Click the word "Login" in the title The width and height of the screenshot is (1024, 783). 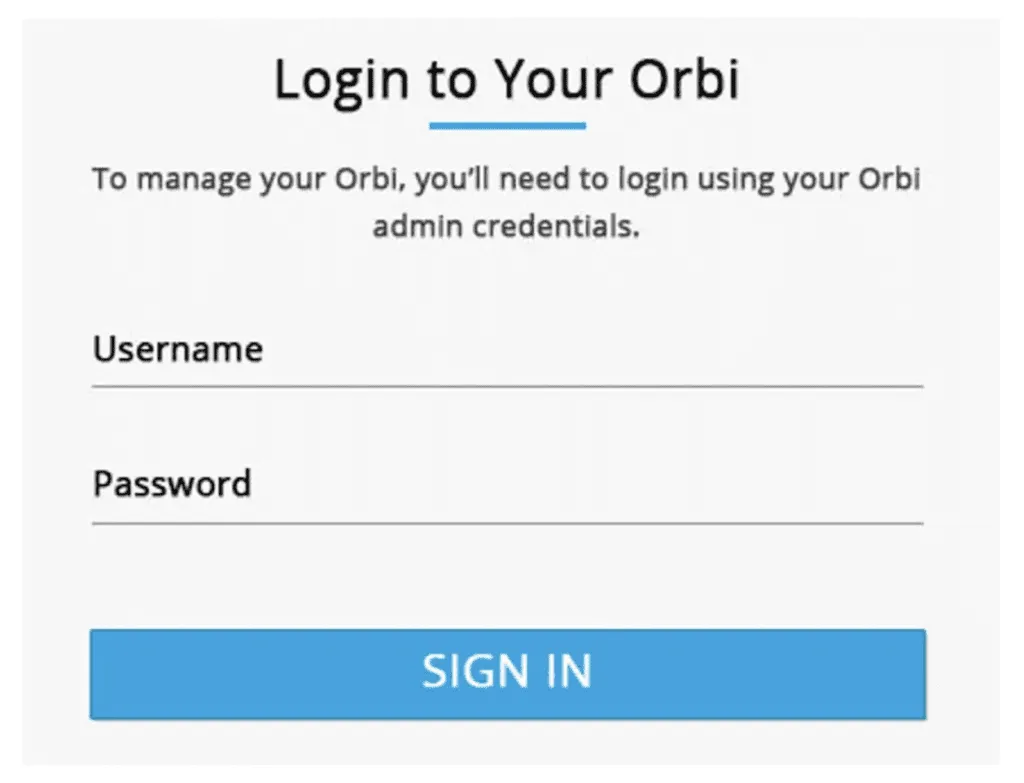342,82
